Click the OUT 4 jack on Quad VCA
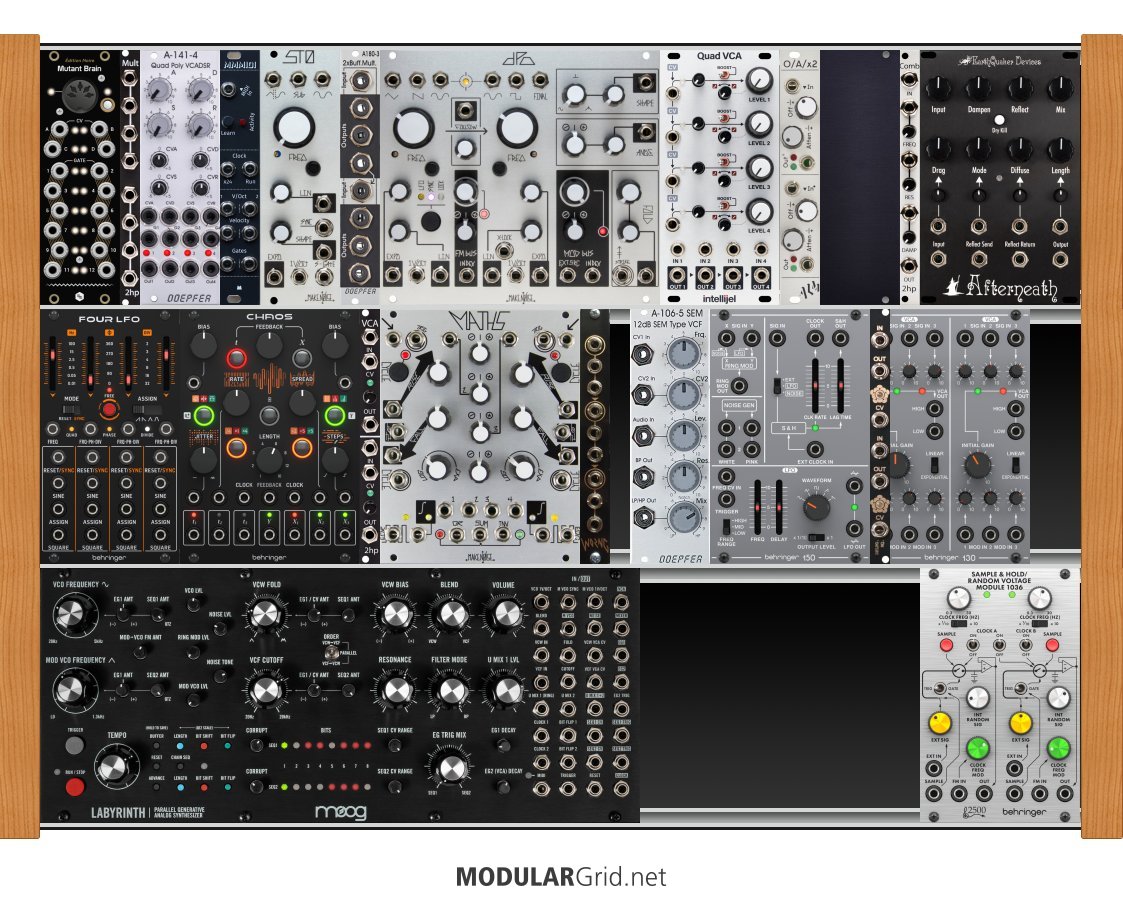The width and height of the screenshot is (1123, 898). [x=761, y=275]
